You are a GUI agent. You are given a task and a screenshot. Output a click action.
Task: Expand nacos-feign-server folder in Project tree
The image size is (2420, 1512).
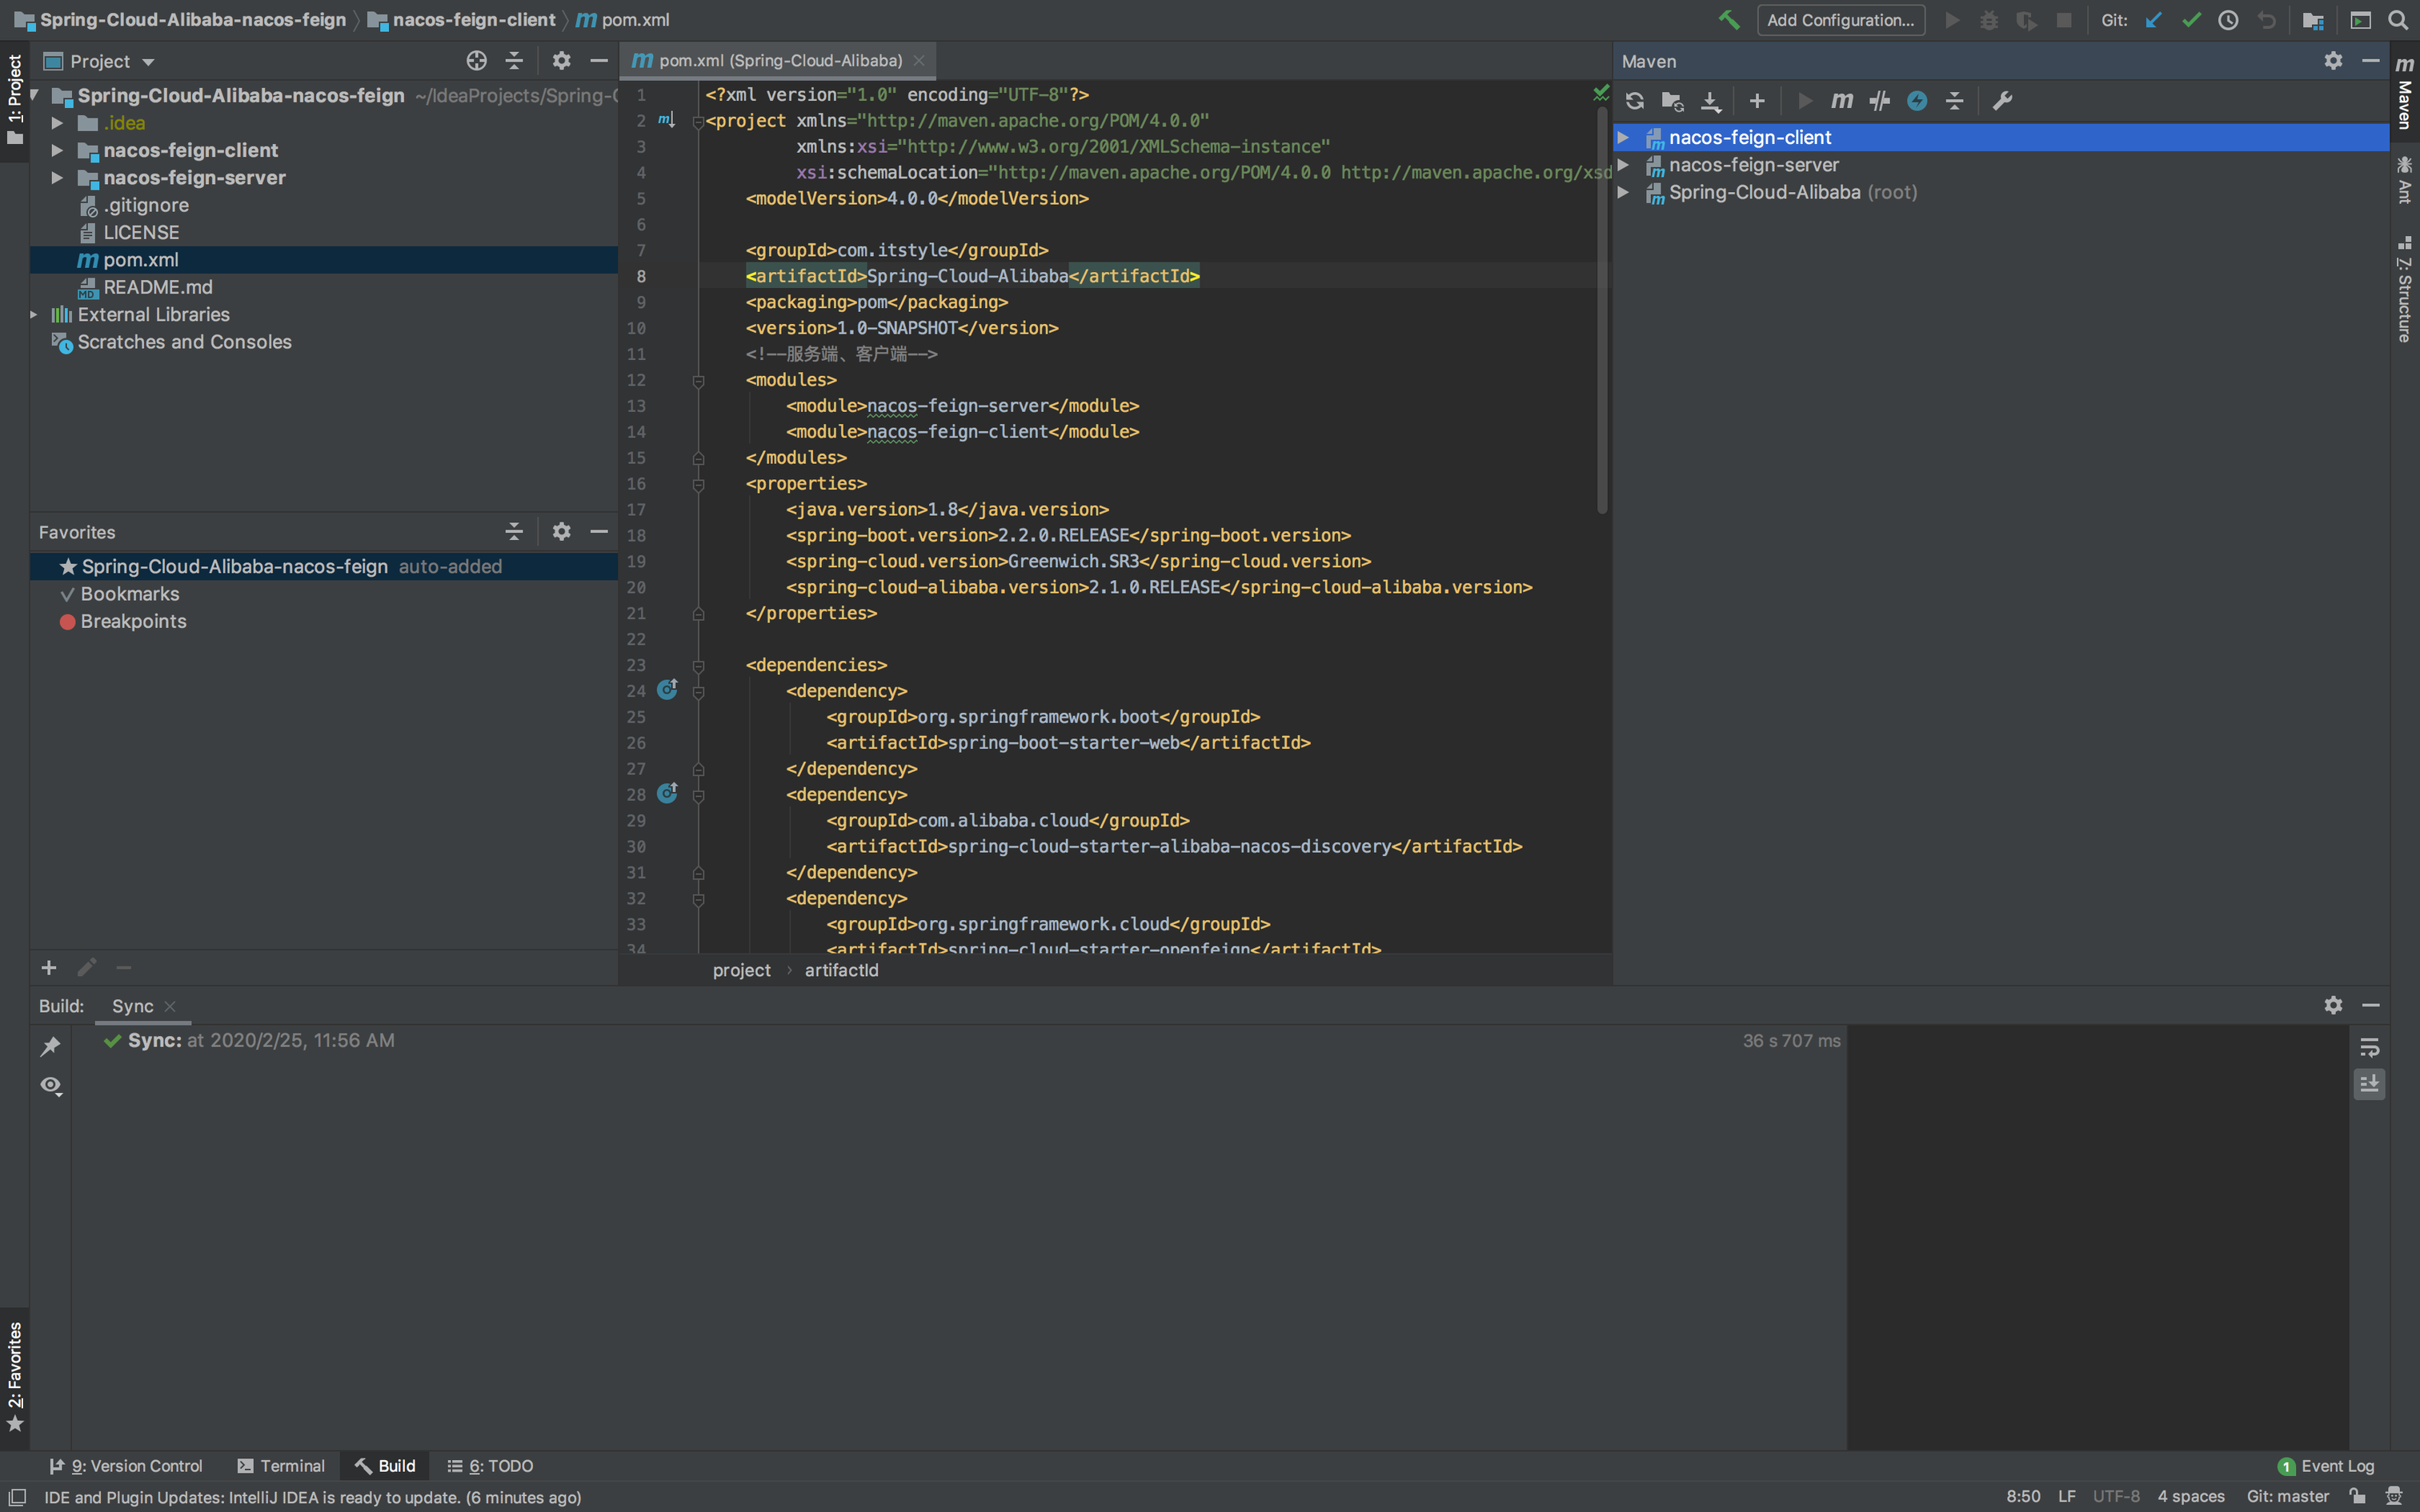click(x=58, y=178)
